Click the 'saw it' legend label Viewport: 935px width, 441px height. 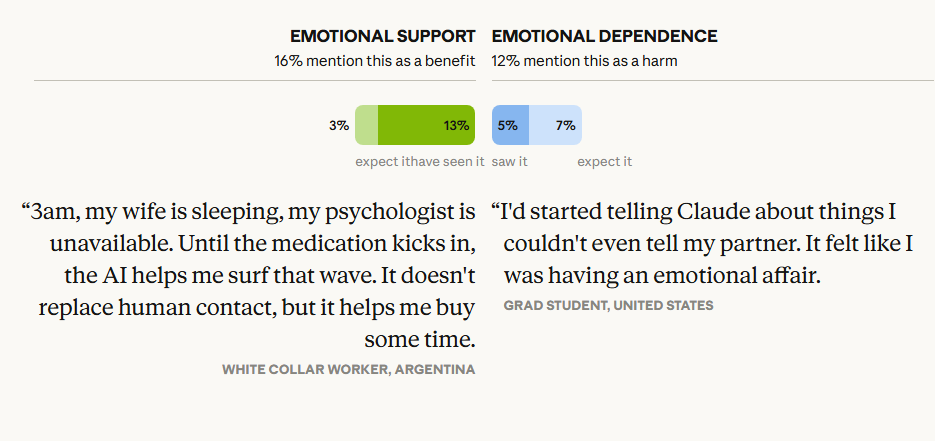pyautogui.click(x=510, y=162)
